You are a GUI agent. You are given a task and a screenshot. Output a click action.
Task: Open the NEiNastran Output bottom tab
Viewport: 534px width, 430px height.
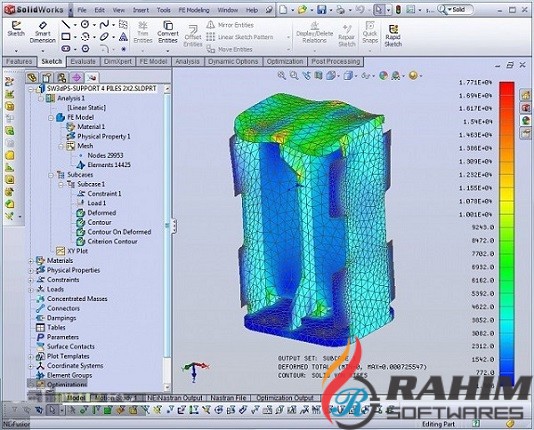[175, 398]
